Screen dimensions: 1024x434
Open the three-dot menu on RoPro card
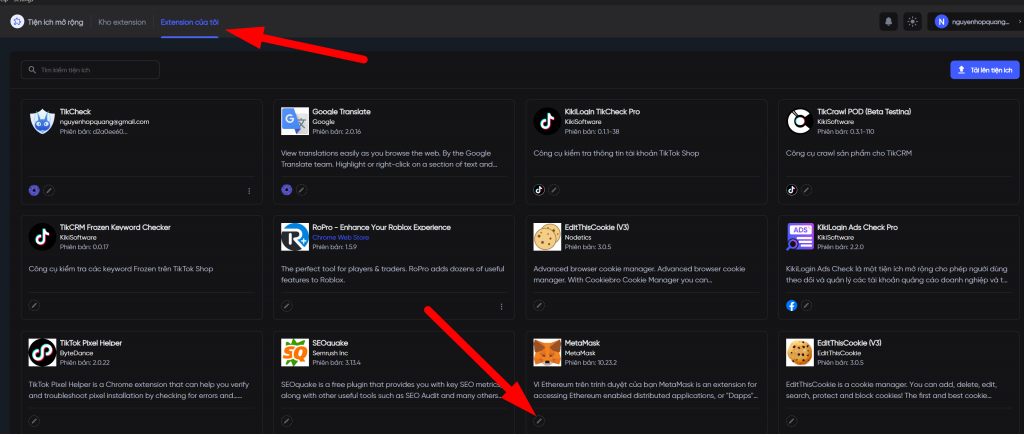(502, 306)
